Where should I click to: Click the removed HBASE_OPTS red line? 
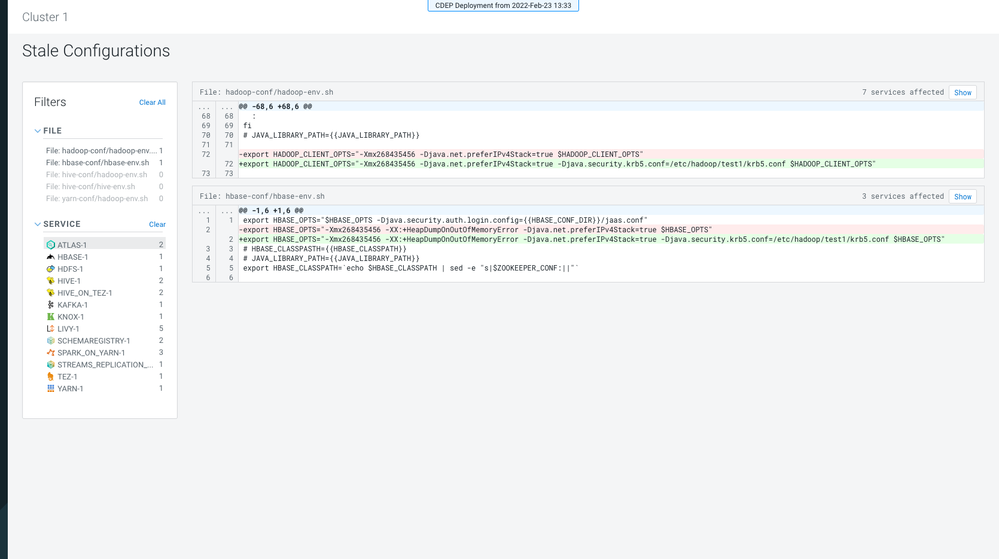tap(611, 230)
